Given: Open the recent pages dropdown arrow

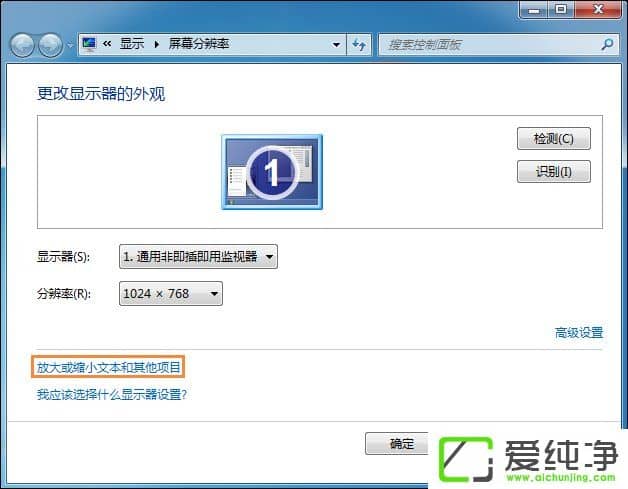Looking at the screenshot, I should click(70, 45).
